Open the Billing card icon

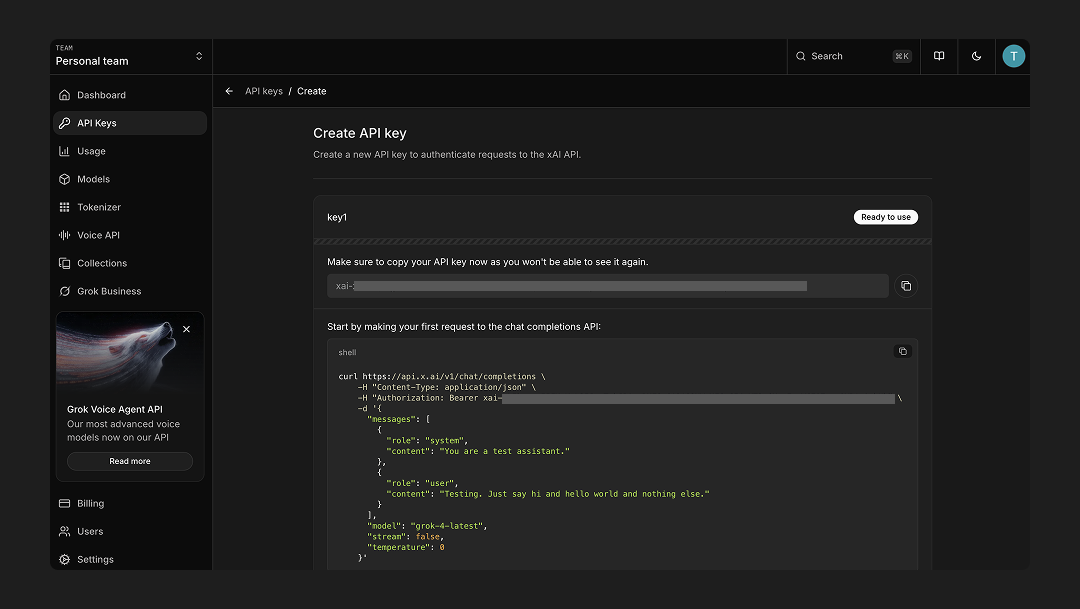[x=65, y=504]
